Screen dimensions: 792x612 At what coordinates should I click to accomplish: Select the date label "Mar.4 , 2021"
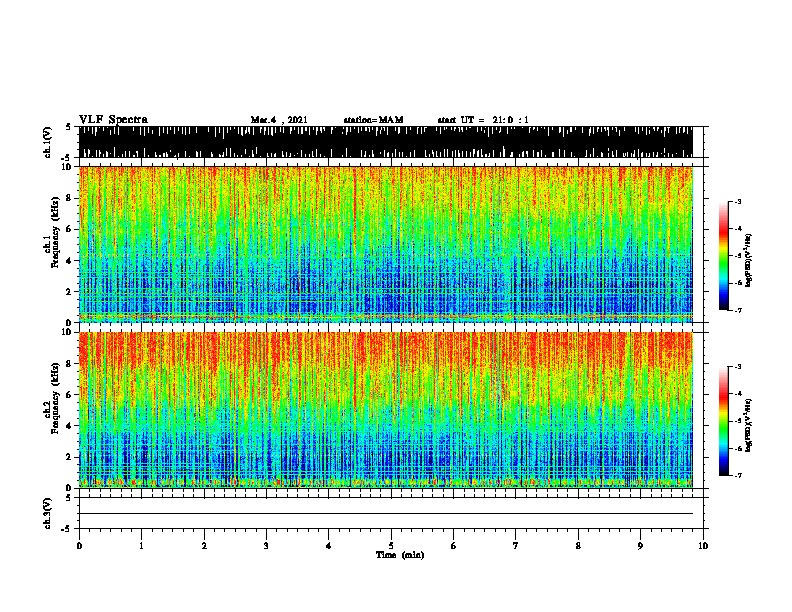tap(279, 120)
